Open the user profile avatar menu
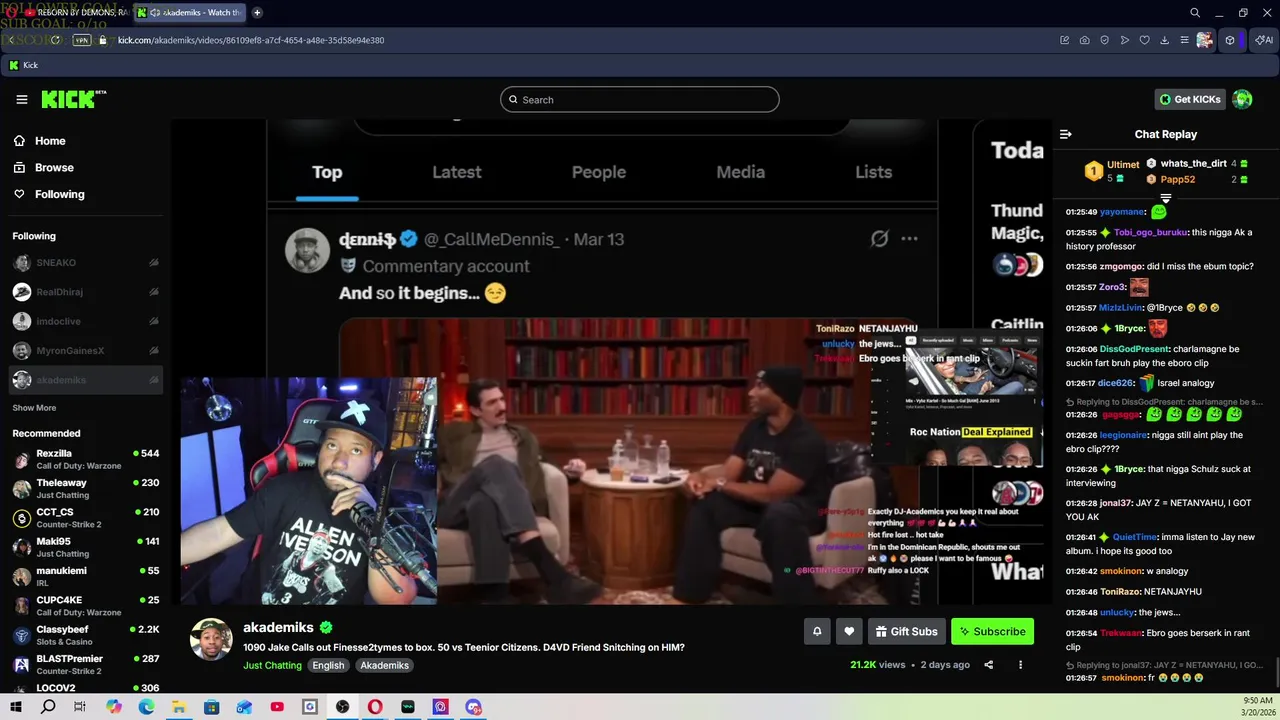 (x=1242, y=99)
